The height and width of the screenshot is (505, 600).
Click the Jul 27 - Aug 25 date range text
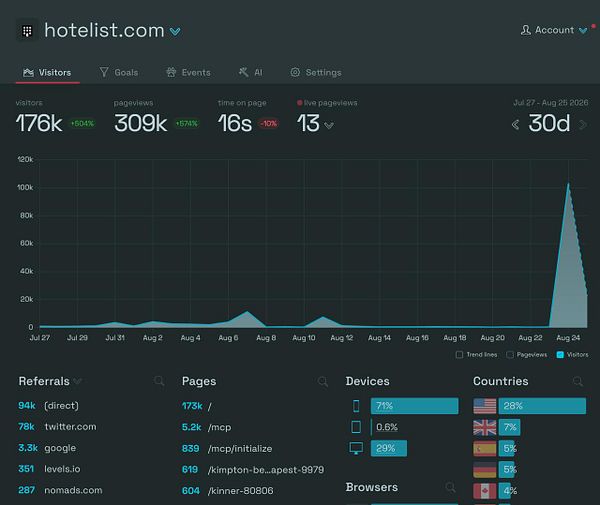pos(551,103)
